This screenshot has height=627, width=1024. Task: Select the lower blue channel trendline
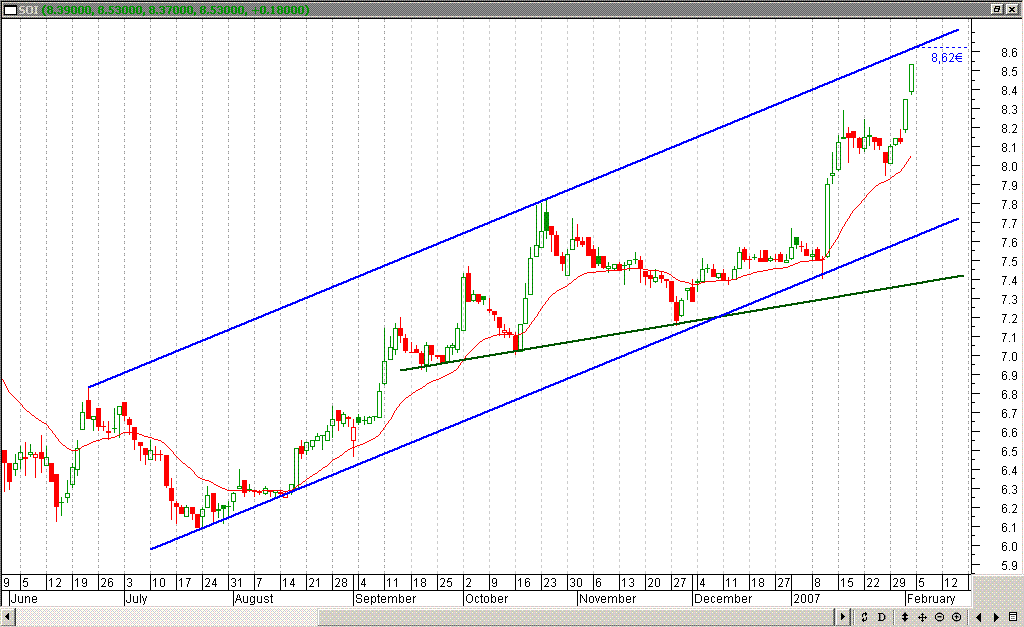(x=555, y=385)
